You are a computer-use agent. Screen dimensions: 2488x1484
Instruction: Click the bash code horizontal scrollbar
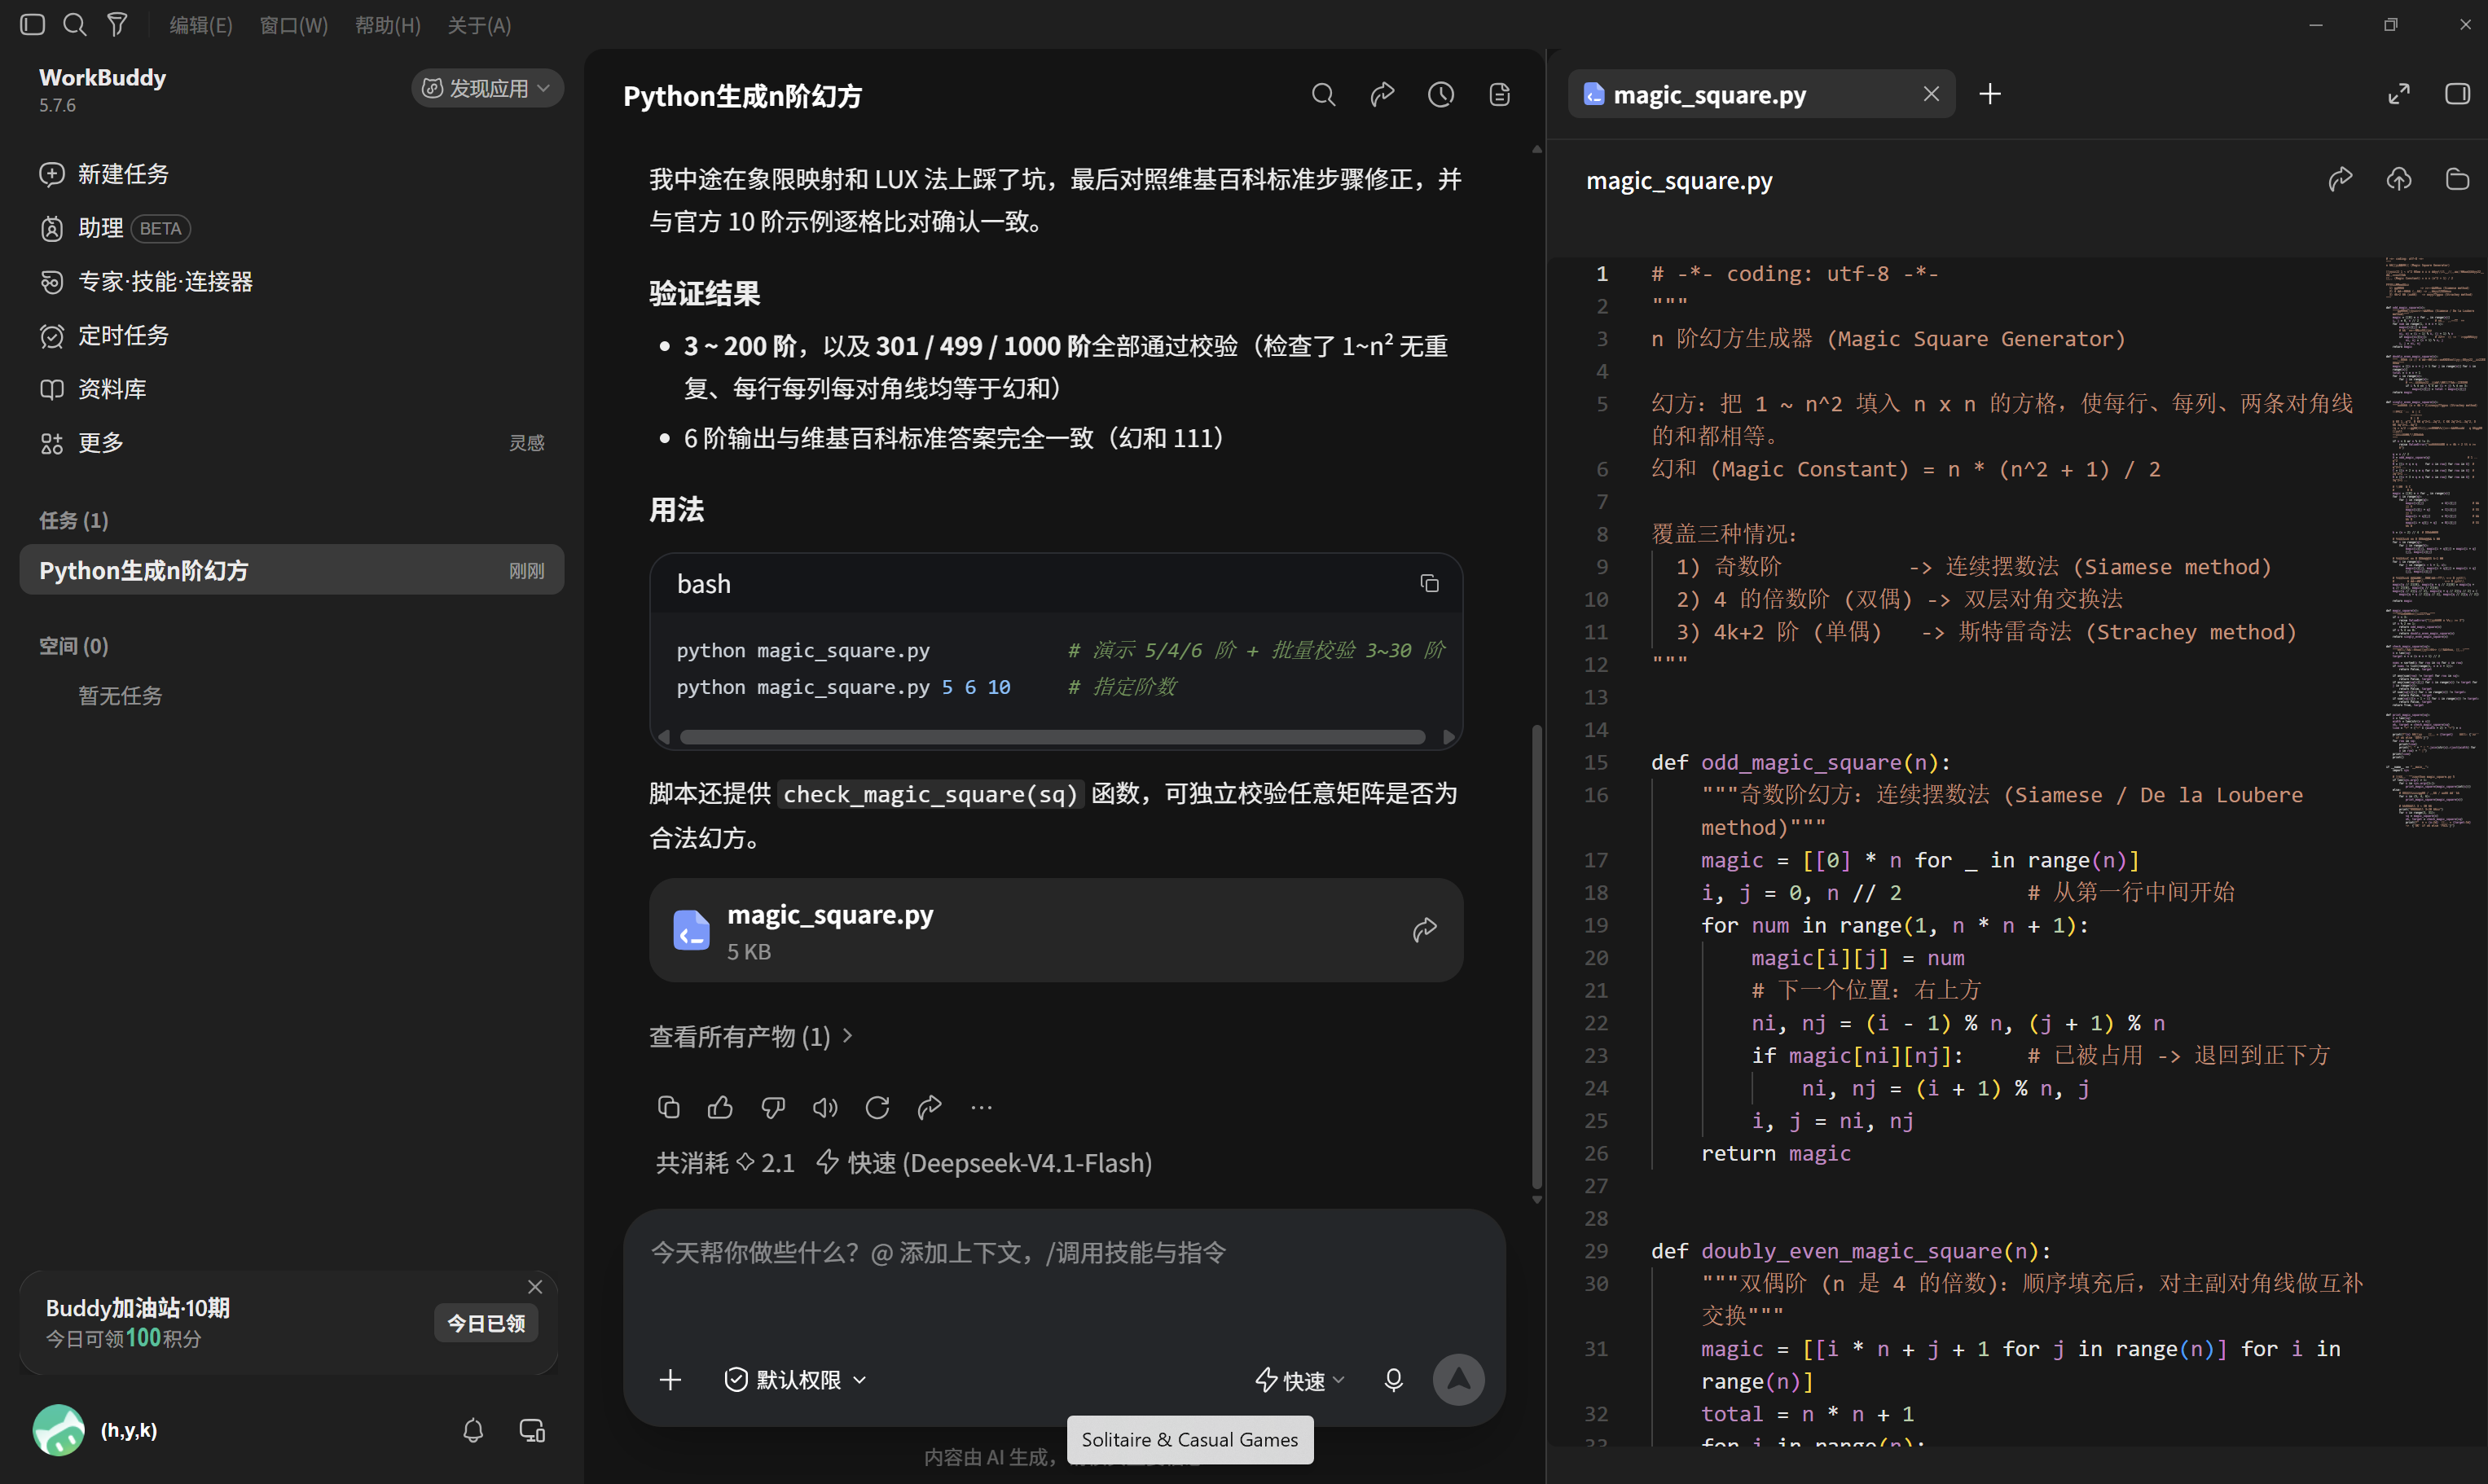1053,737
